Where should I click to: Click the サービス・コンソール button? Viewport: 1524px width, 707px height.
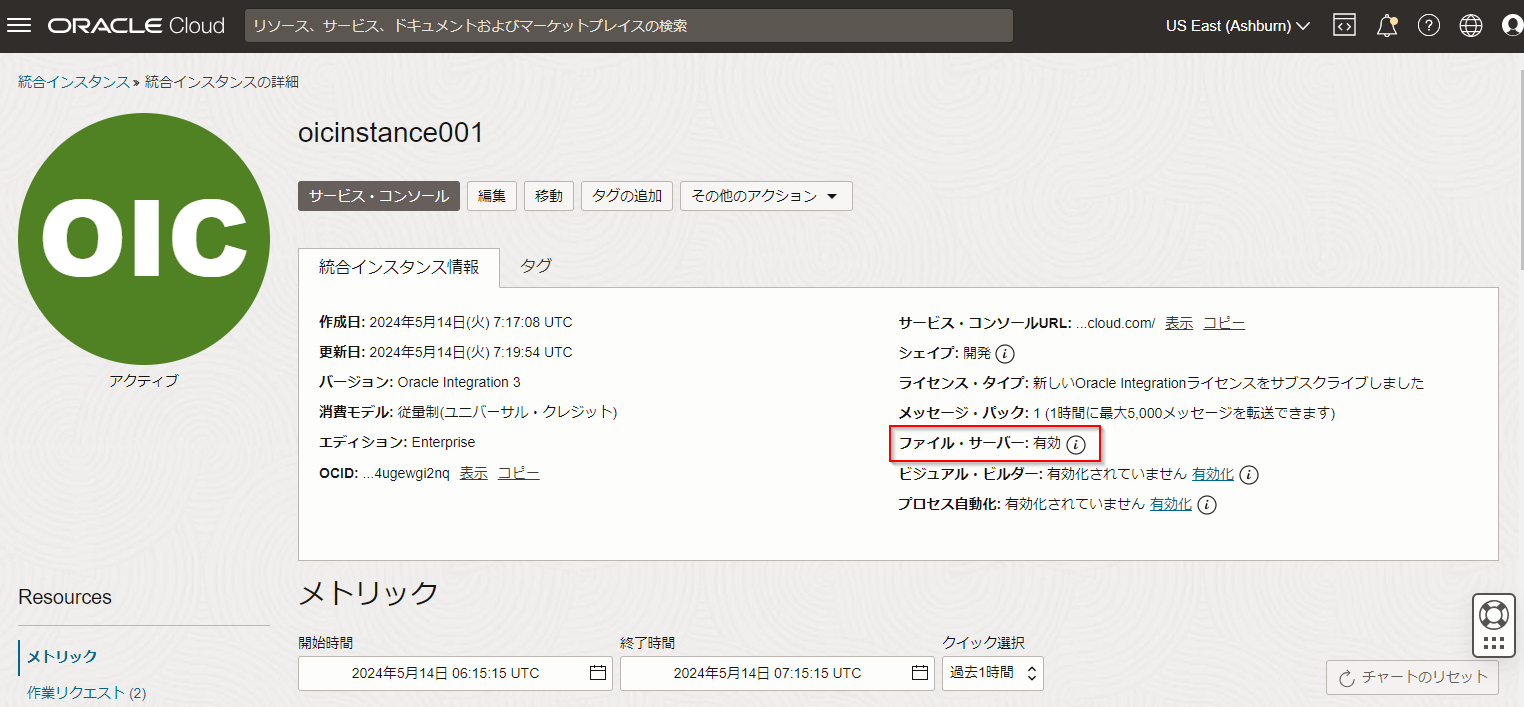[379, 196]
